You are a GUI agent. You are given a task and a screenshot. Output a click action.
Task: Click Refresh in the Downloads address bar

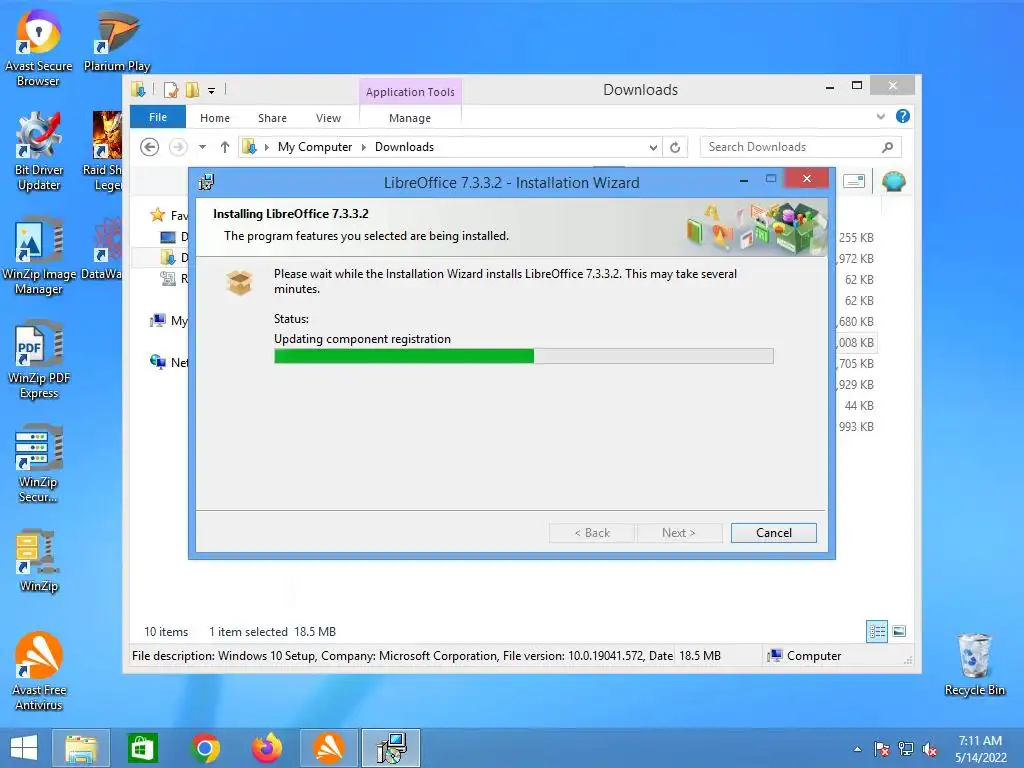(675, 148)
